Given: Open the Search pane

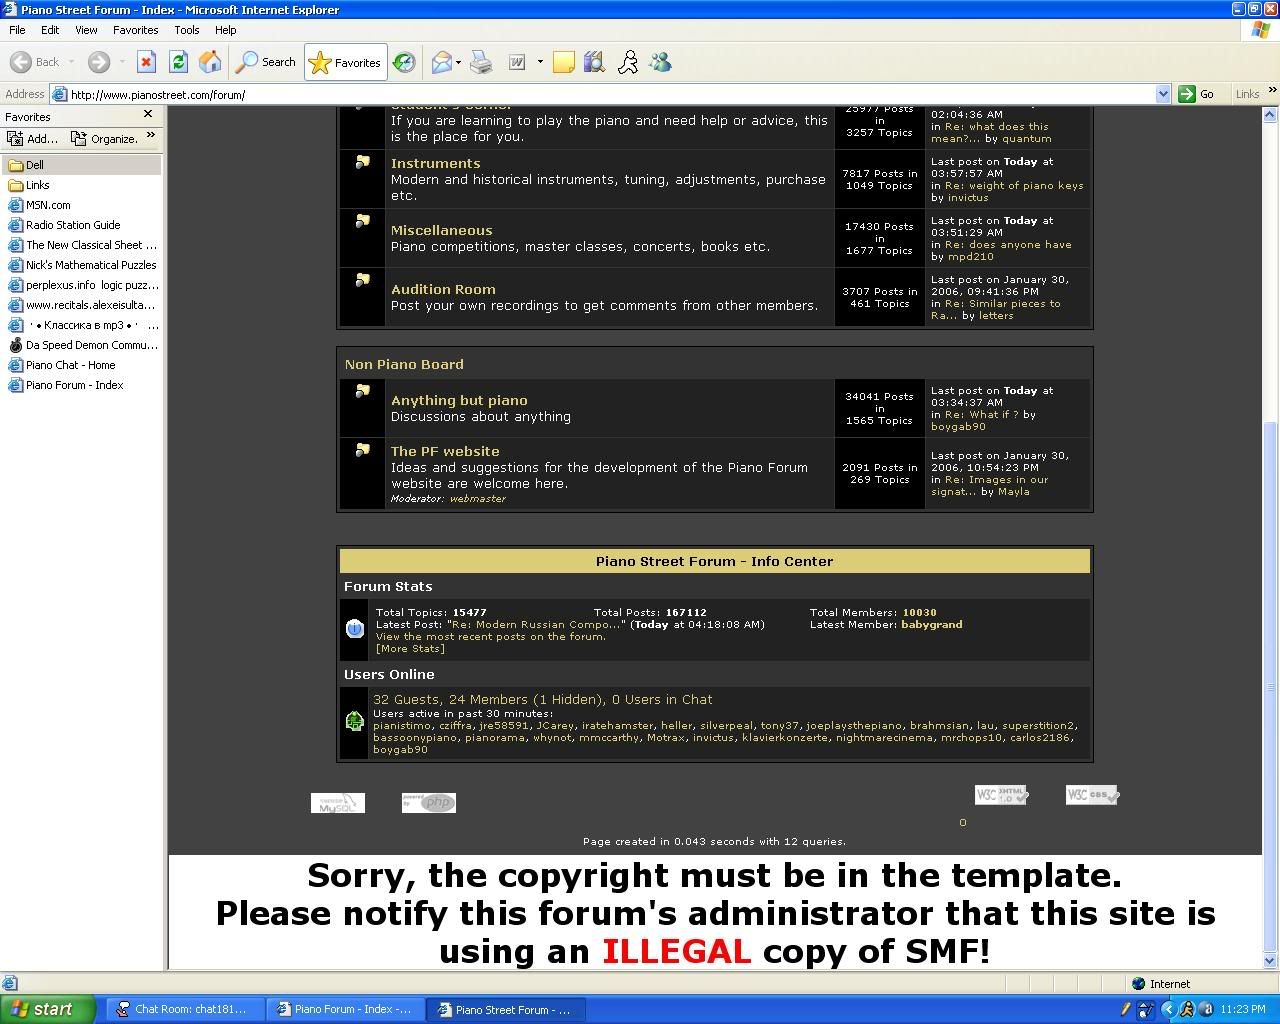Looking at the screenshot, I should click(x=266, y=62).
